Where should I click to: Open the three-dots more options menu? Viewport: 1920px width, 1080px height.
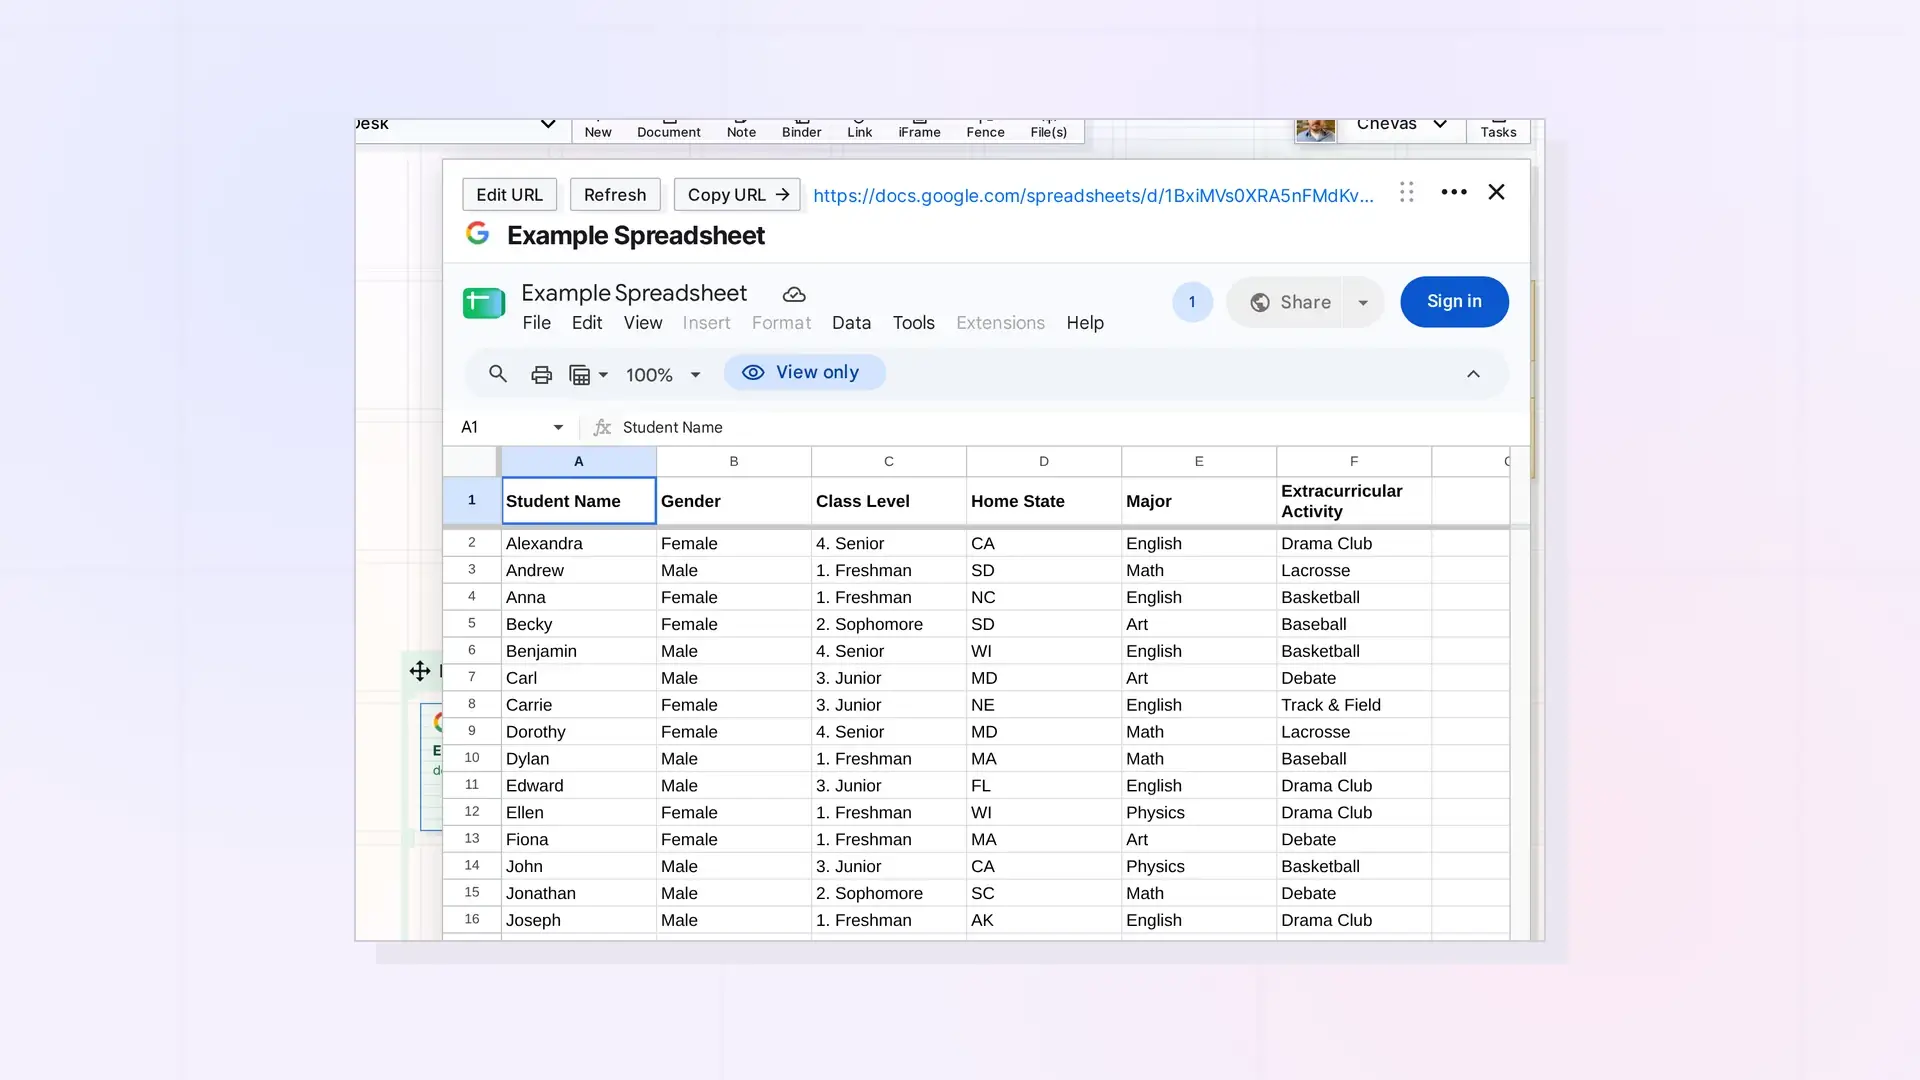click(x=1454, y=192)
